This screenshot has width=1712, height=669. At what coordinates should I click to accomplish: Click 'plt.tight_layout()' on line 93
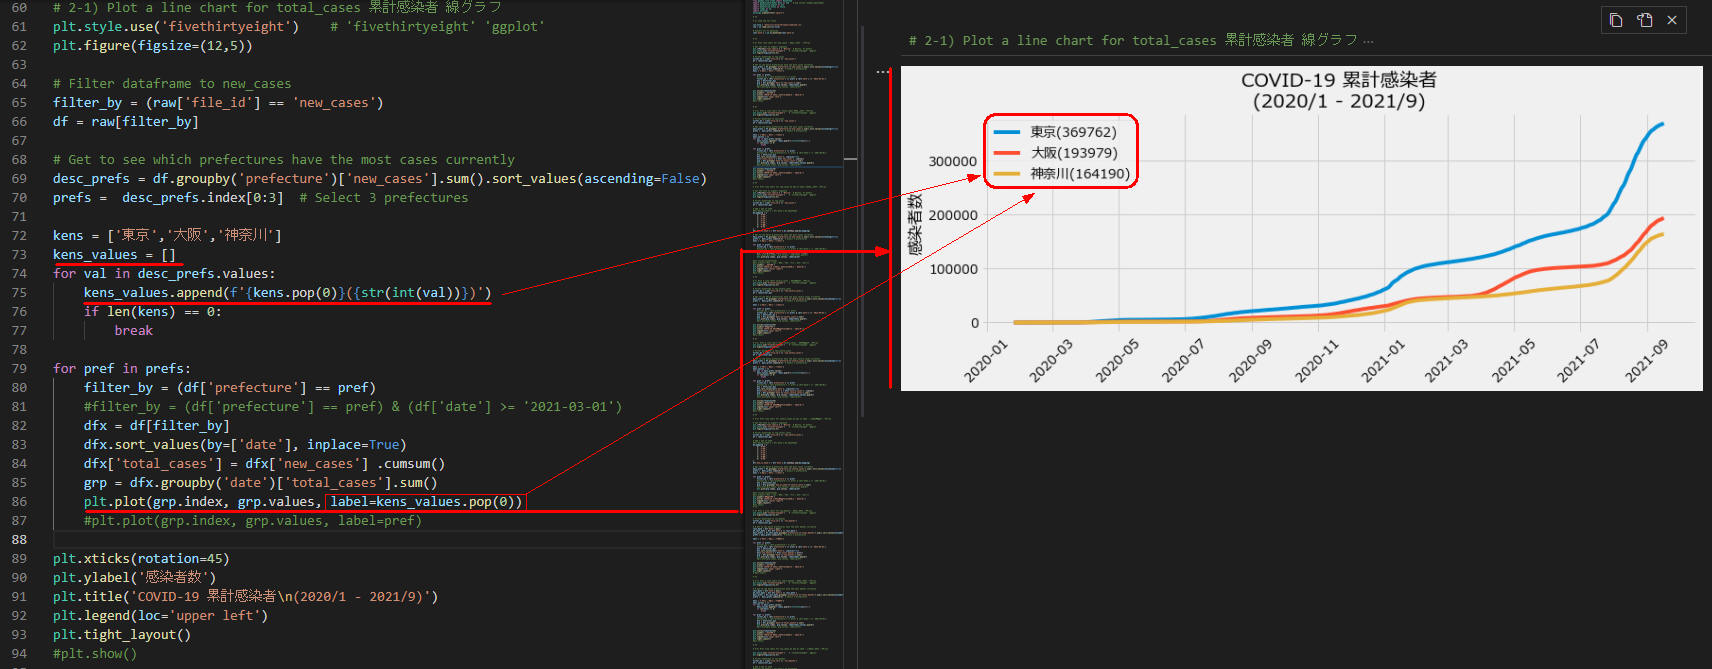[x=122, y=635]
